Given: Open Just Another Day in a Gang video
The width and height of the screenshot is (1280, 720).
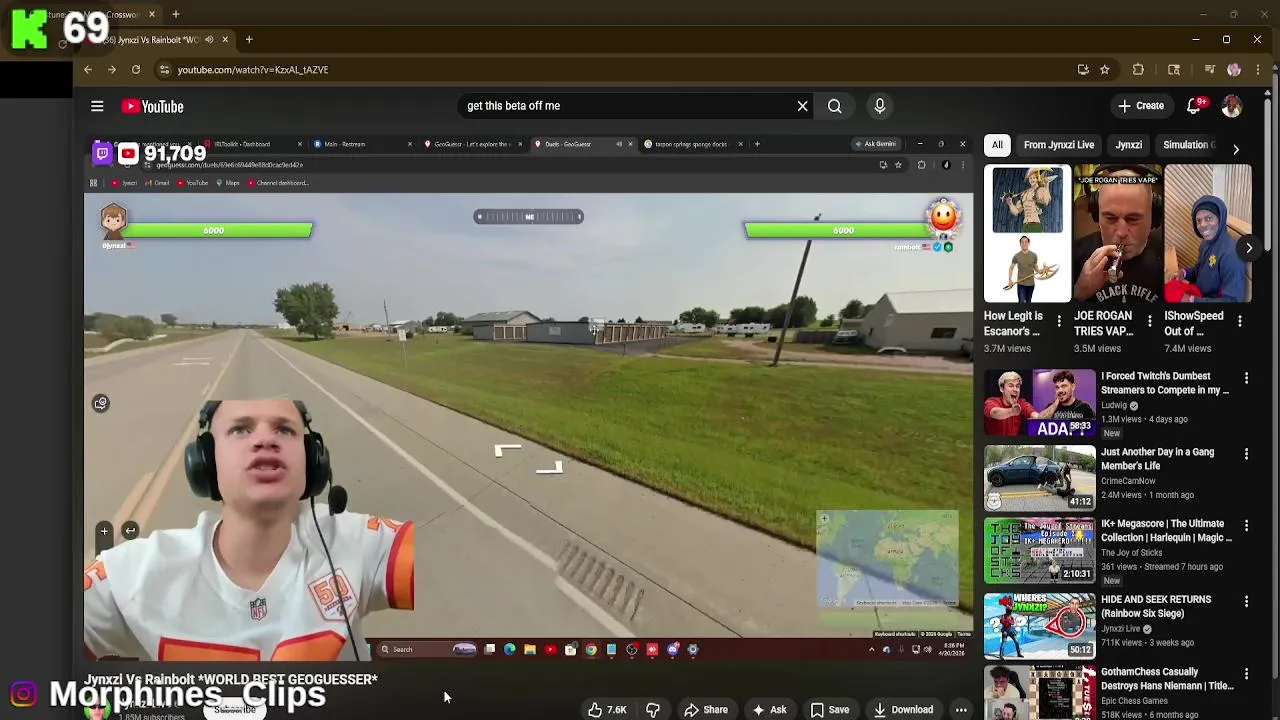Looking at the screenshot, I should tap(1040, 478).
